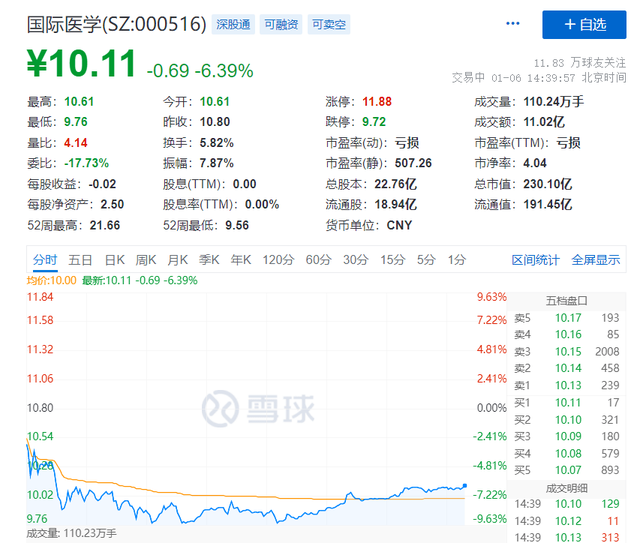Click the latest price dot on chart
The image size is (640, 543).
click(464, 486)
